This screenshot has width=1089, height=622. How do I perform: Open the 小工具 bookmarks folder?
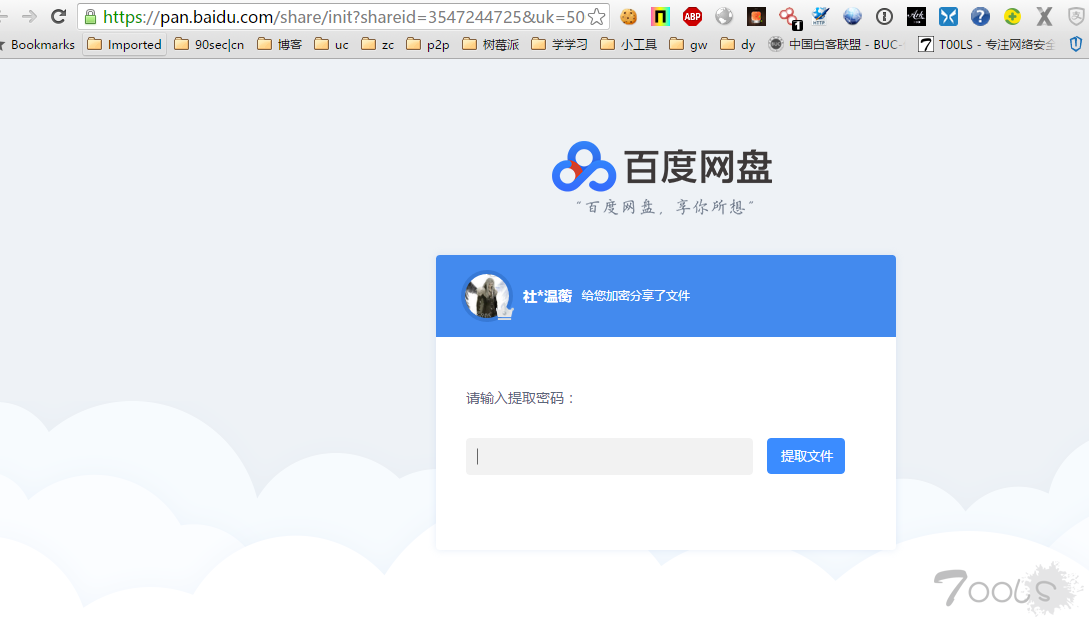pos(629,44)
